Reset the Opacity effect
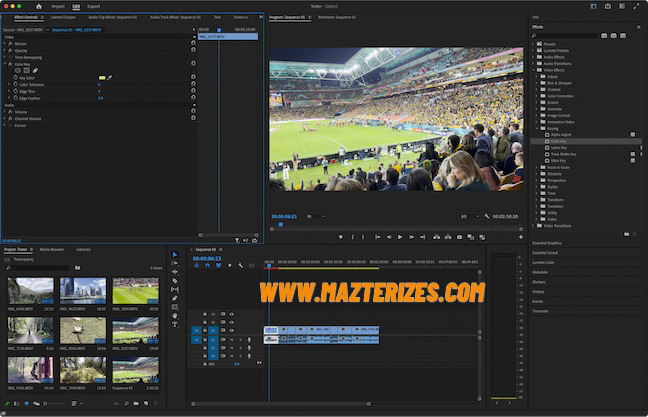 [193, 50]
